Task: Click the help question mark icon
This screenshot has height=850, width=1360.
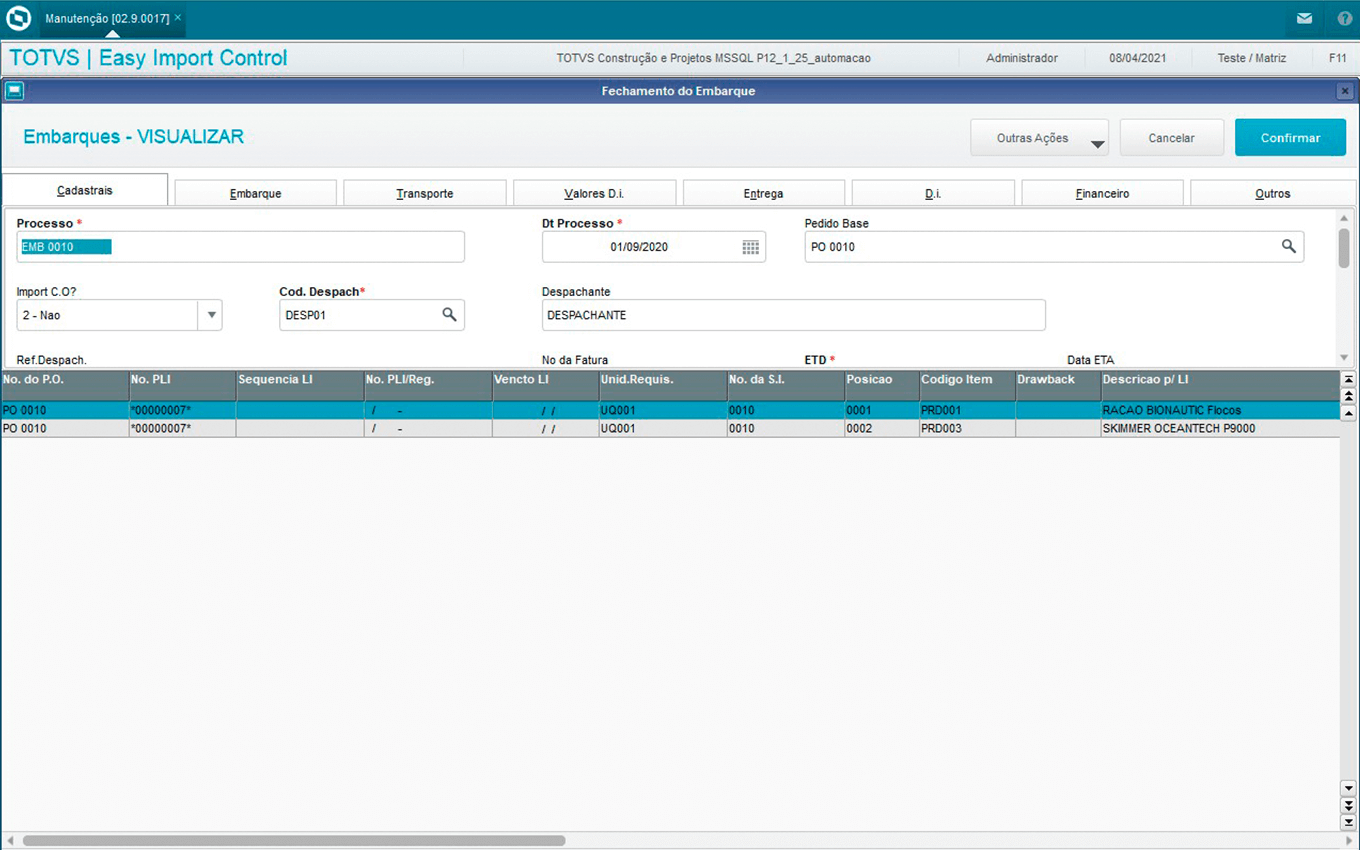Action: pyautogui.click(x=1344, y=19)
